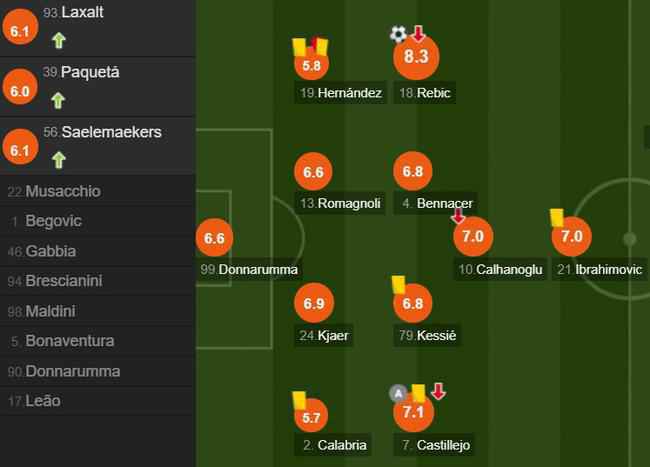
Task: Click the goal ball icon above Rebic
Action: coord(398,34)
